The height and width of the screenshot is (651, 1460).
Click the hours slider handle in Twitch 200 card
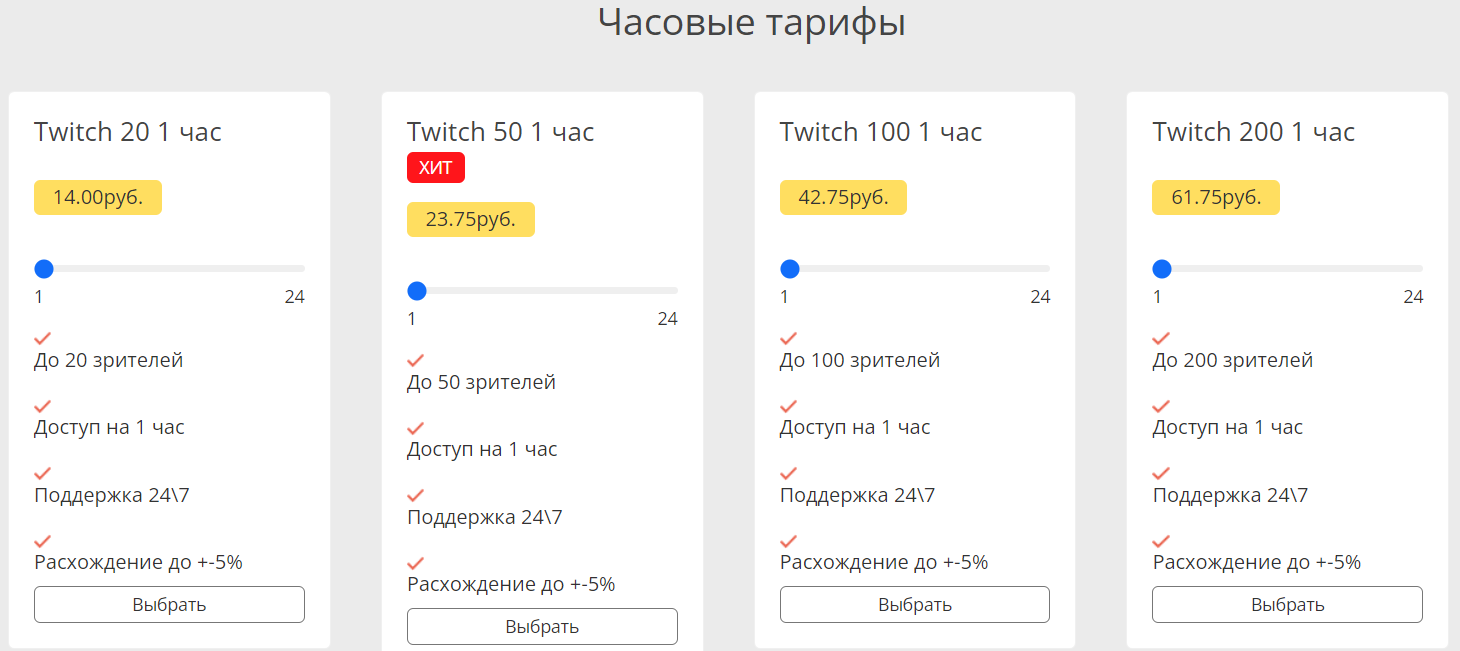[1161, 269]
